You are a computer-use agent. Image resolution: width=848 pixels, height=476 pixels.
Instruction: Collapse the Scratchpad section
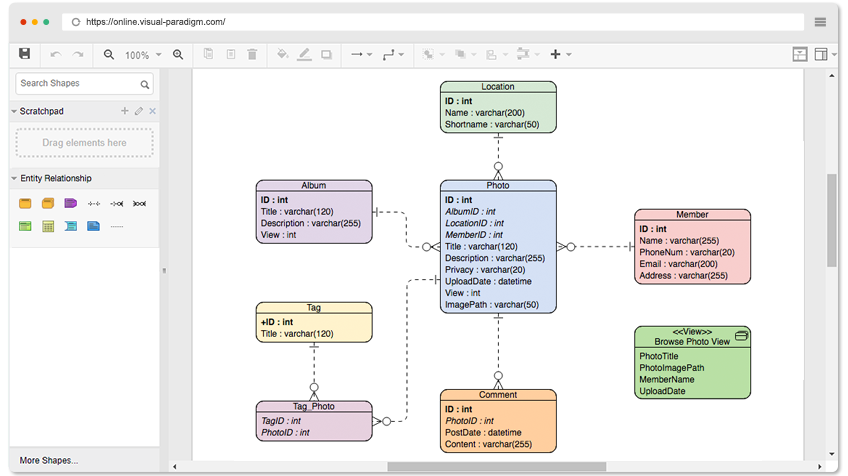tap(14, 111)
